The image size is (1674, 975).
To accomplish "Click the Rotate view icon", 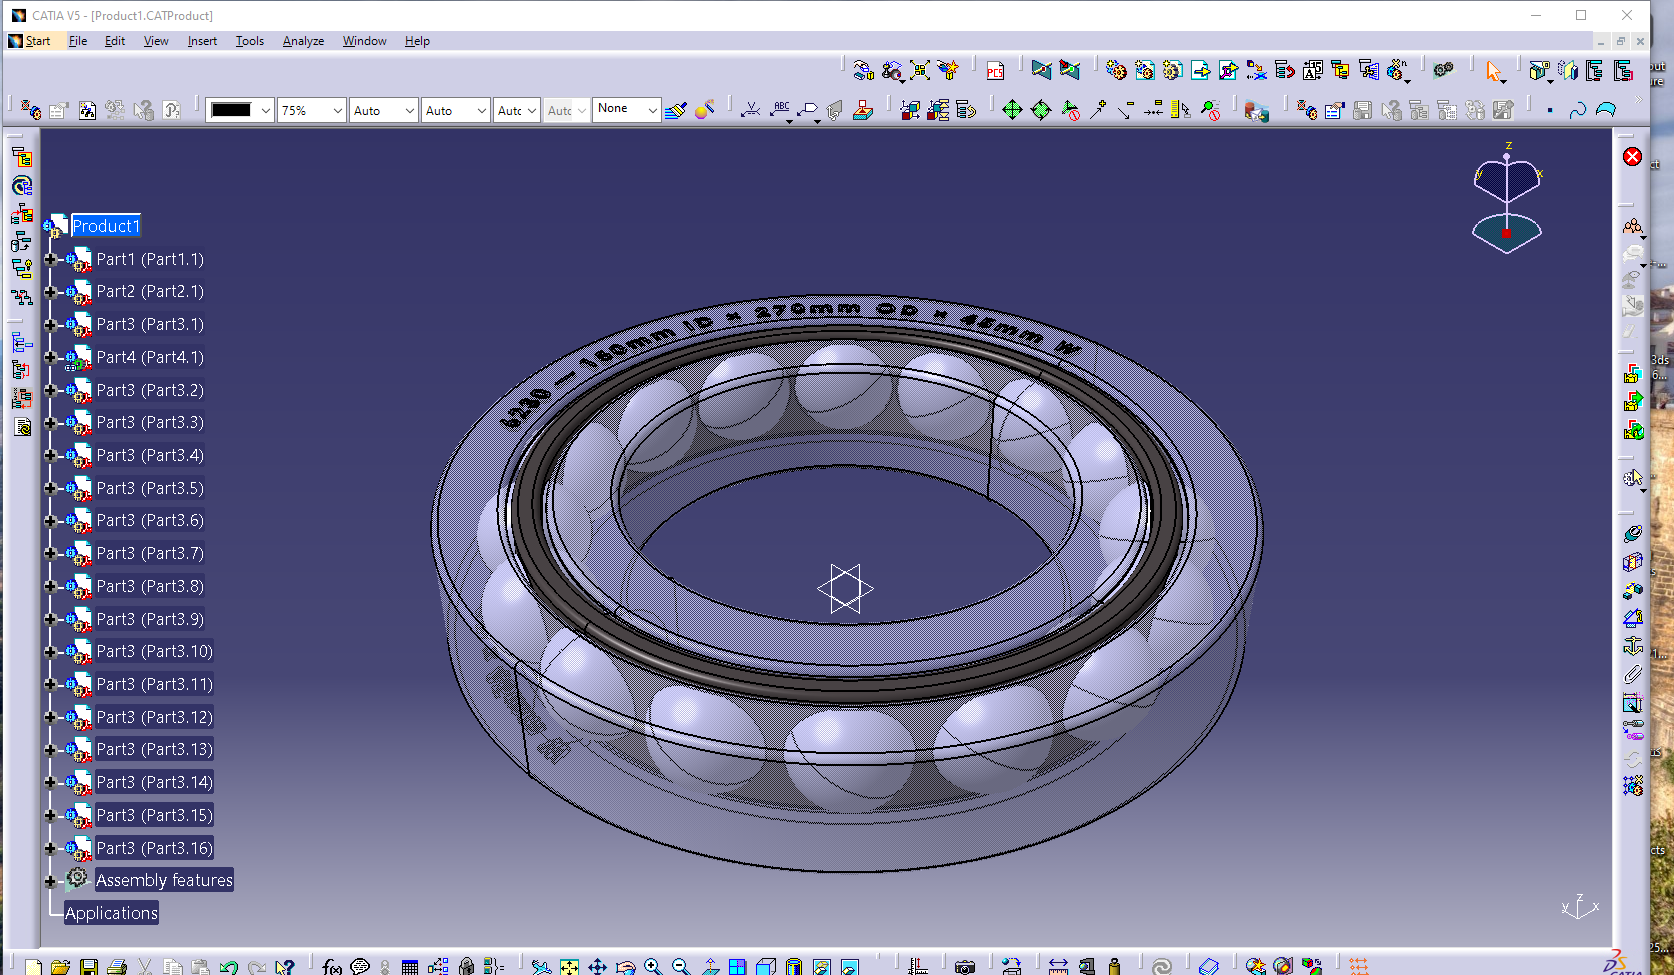I will click(x=625, y=966).
